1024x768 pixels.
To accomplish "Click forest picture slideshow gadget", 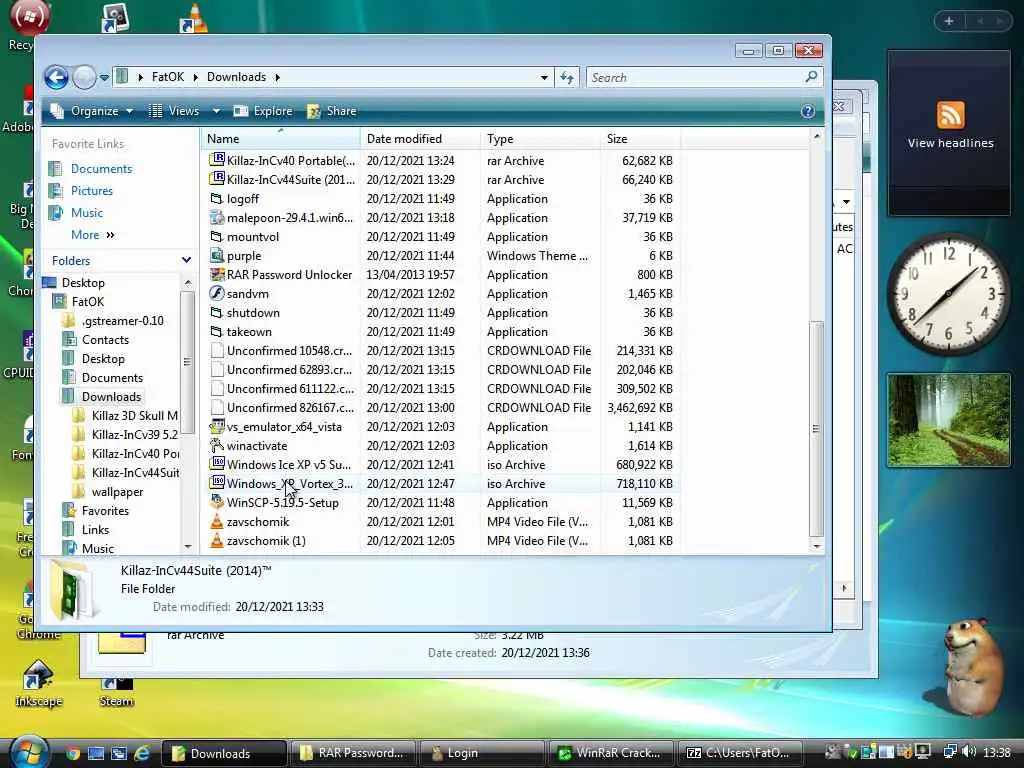I will pyautogui.click(x=948, y=420).
